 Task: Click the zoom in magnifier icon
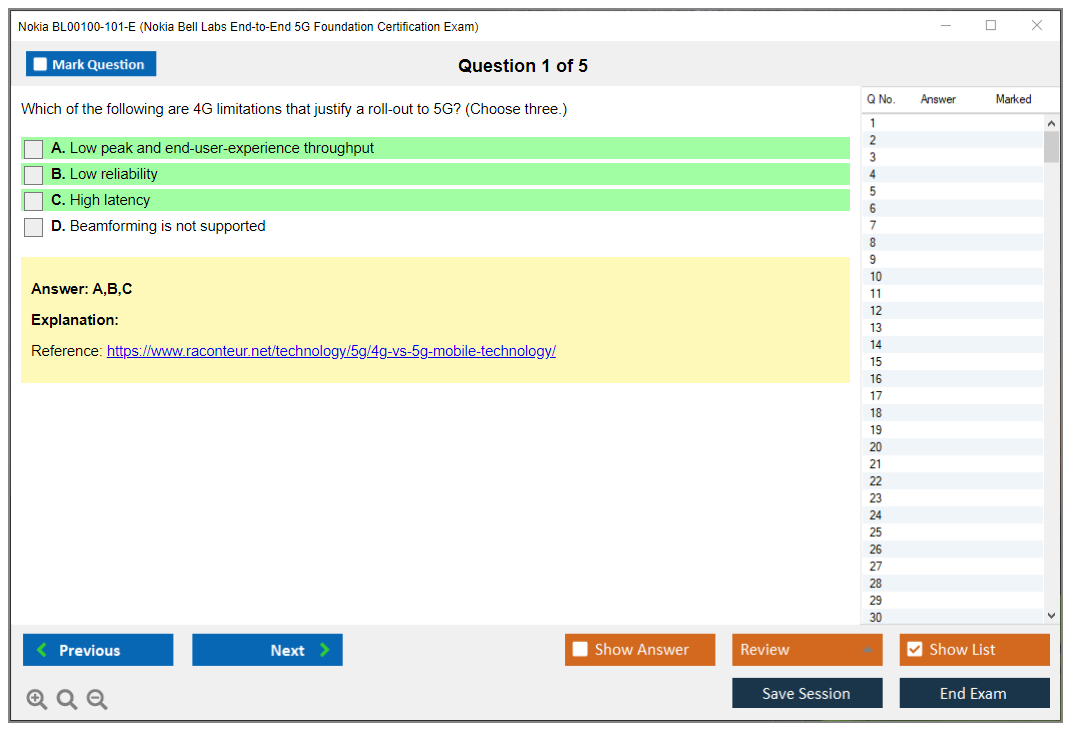(36, 700)
